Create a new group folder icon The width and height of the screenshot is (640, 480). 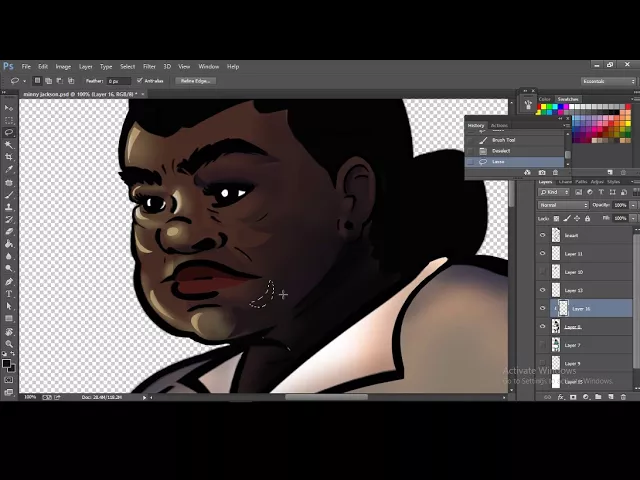(598, 397)
